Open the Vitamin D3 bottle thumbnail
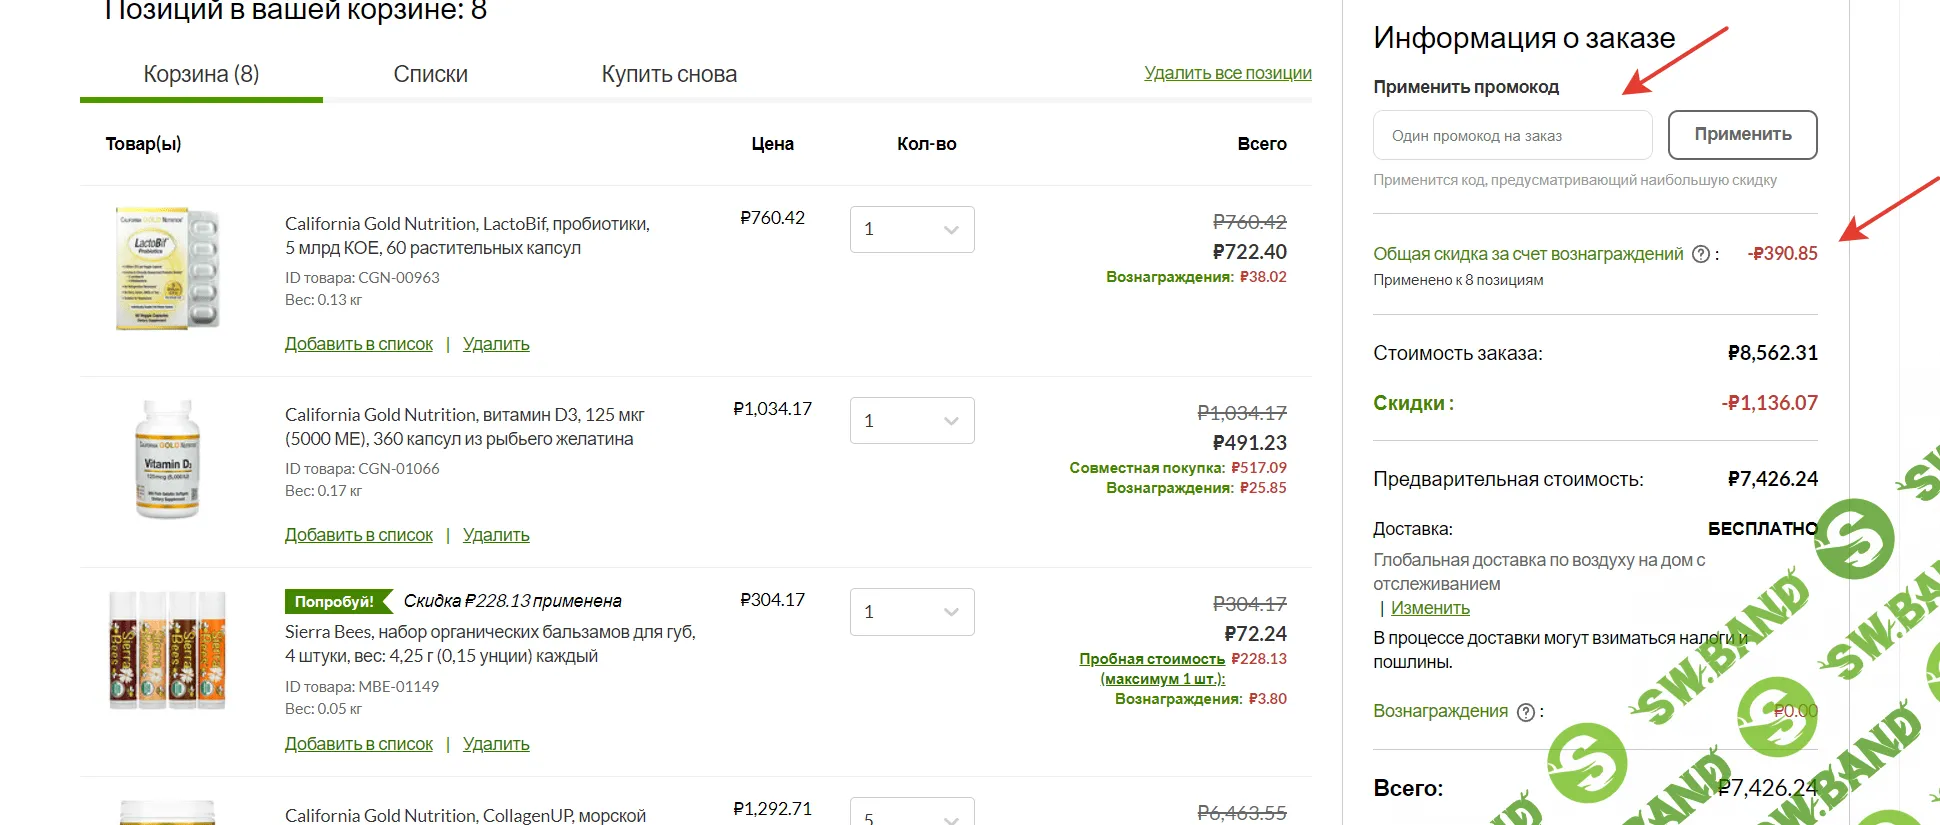1940x825 pixels. point(168,460)
